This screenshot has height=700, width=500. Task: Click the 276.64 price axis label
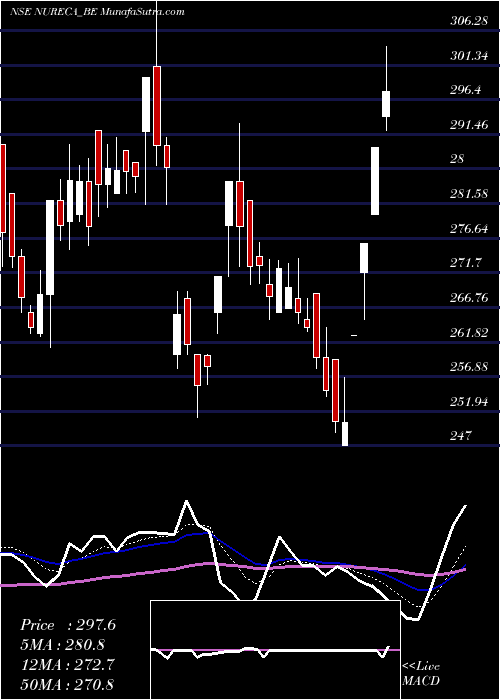click(x=468, y=229)
